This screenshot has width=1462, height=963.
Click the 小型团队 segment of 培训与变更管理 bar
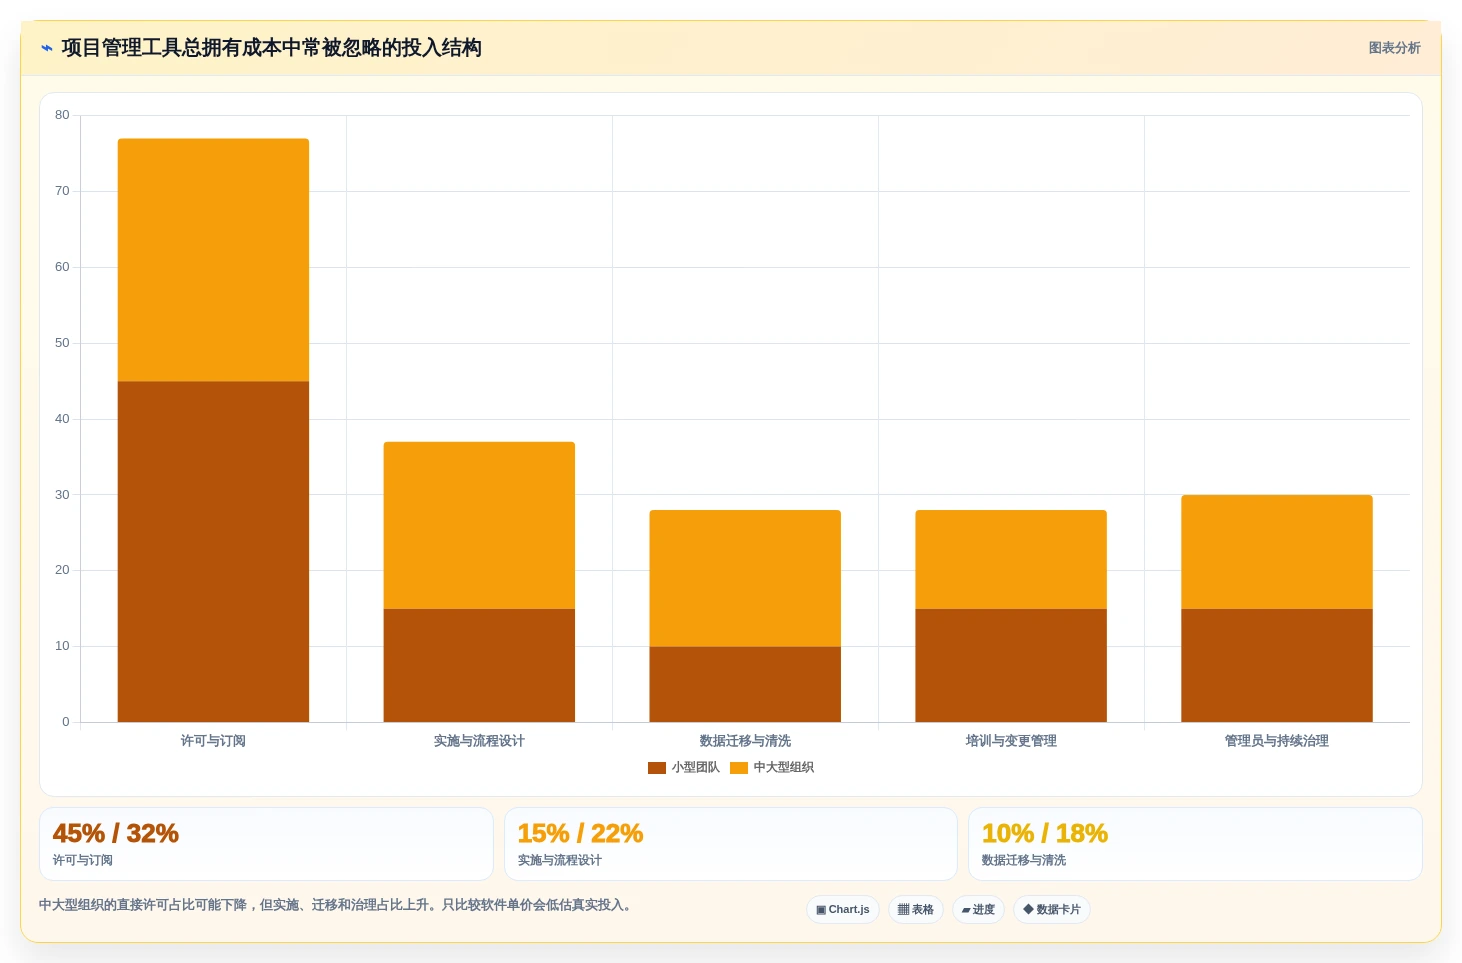1011,666
